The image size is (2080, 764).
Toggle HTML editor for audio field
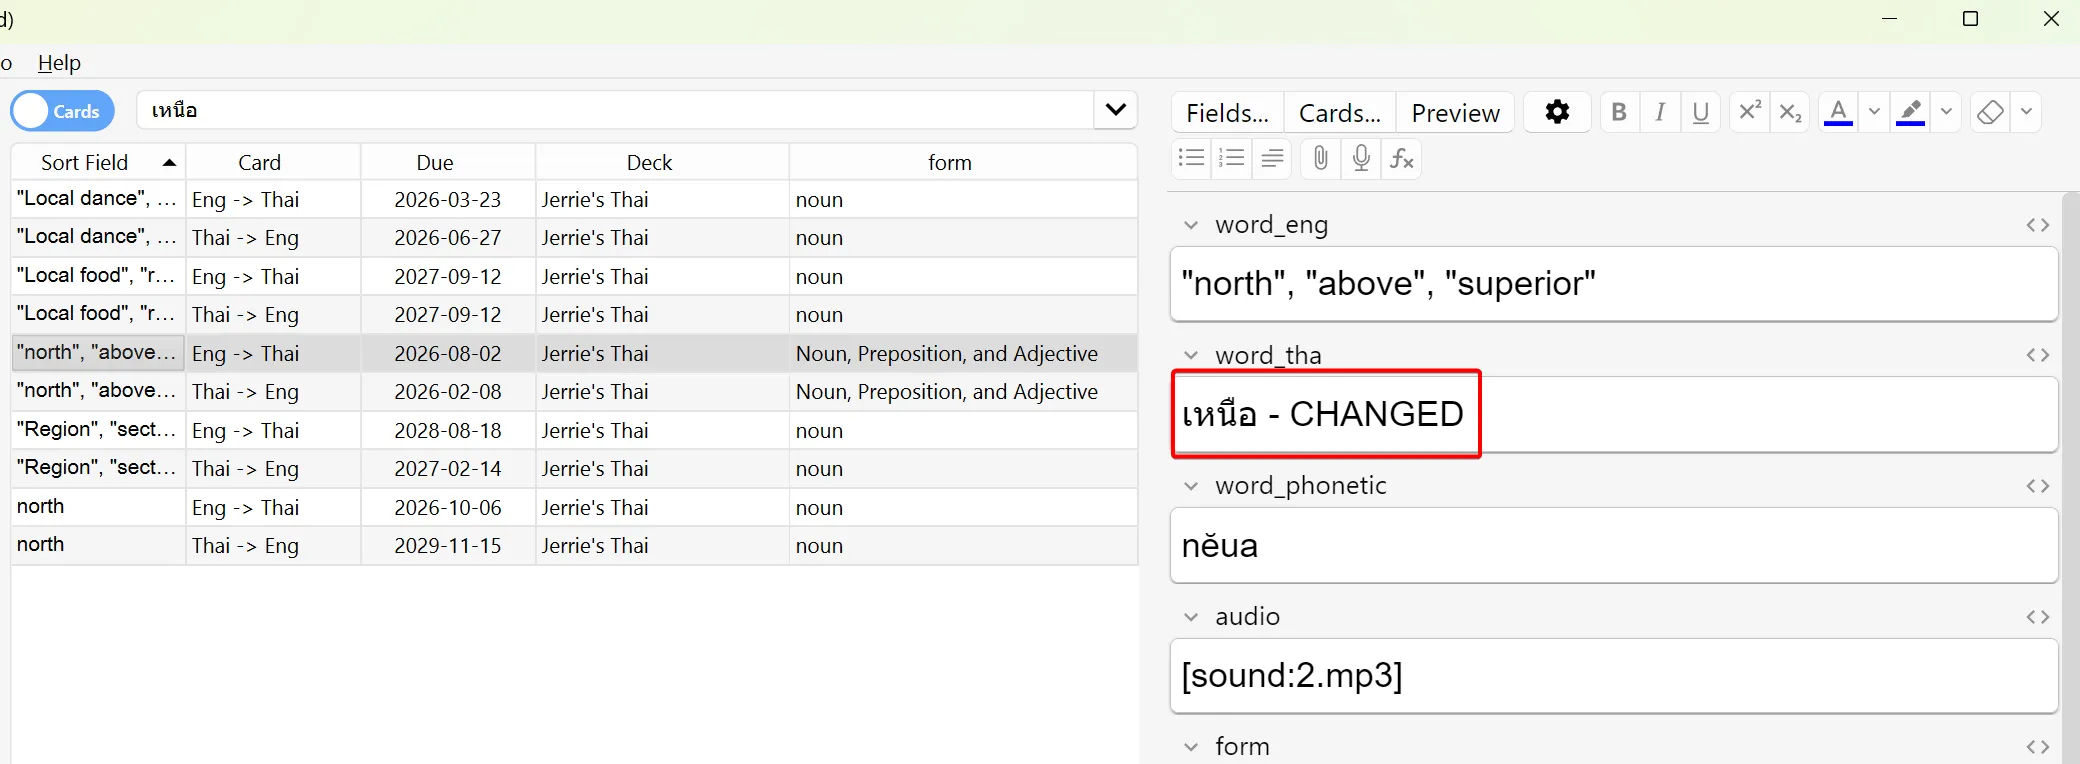click(x=2037, y=617)
